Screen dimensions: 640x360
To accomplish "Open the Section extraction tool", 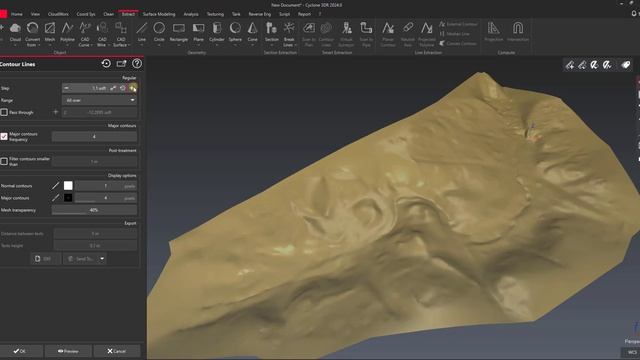I will (x=271, y=32).
